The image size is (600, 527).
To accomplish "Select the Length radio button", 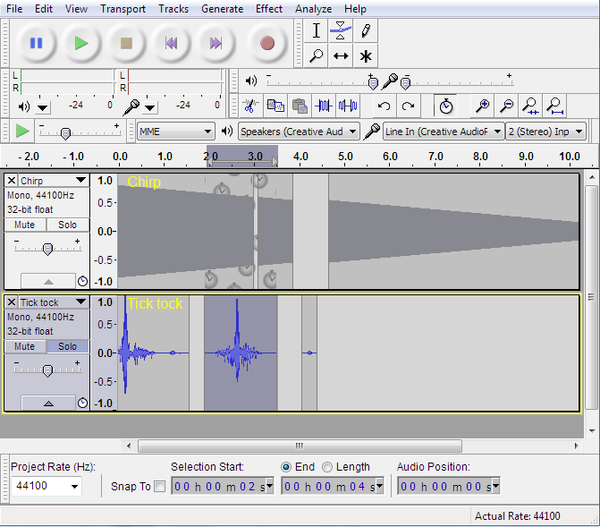I will tap(328, 467).
